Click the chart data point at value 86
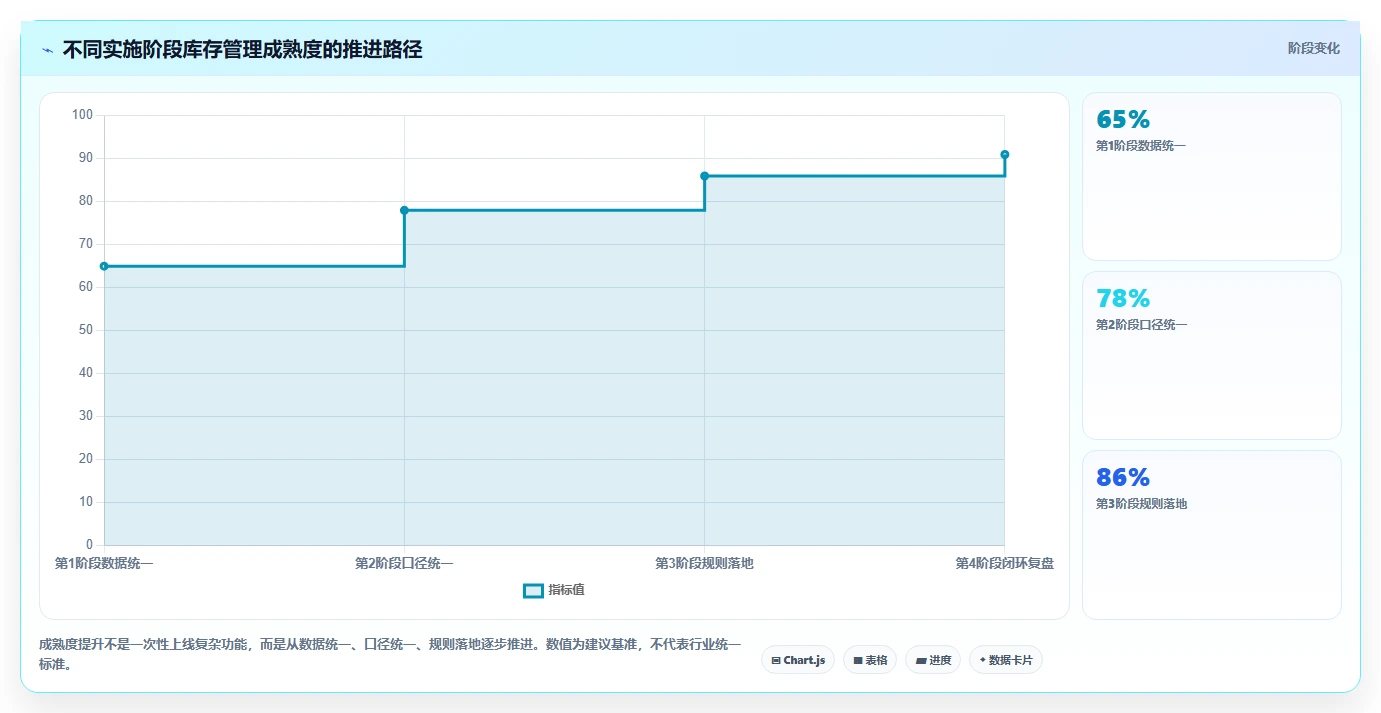This screenshot has width=1381, height=713. [704, 176]
